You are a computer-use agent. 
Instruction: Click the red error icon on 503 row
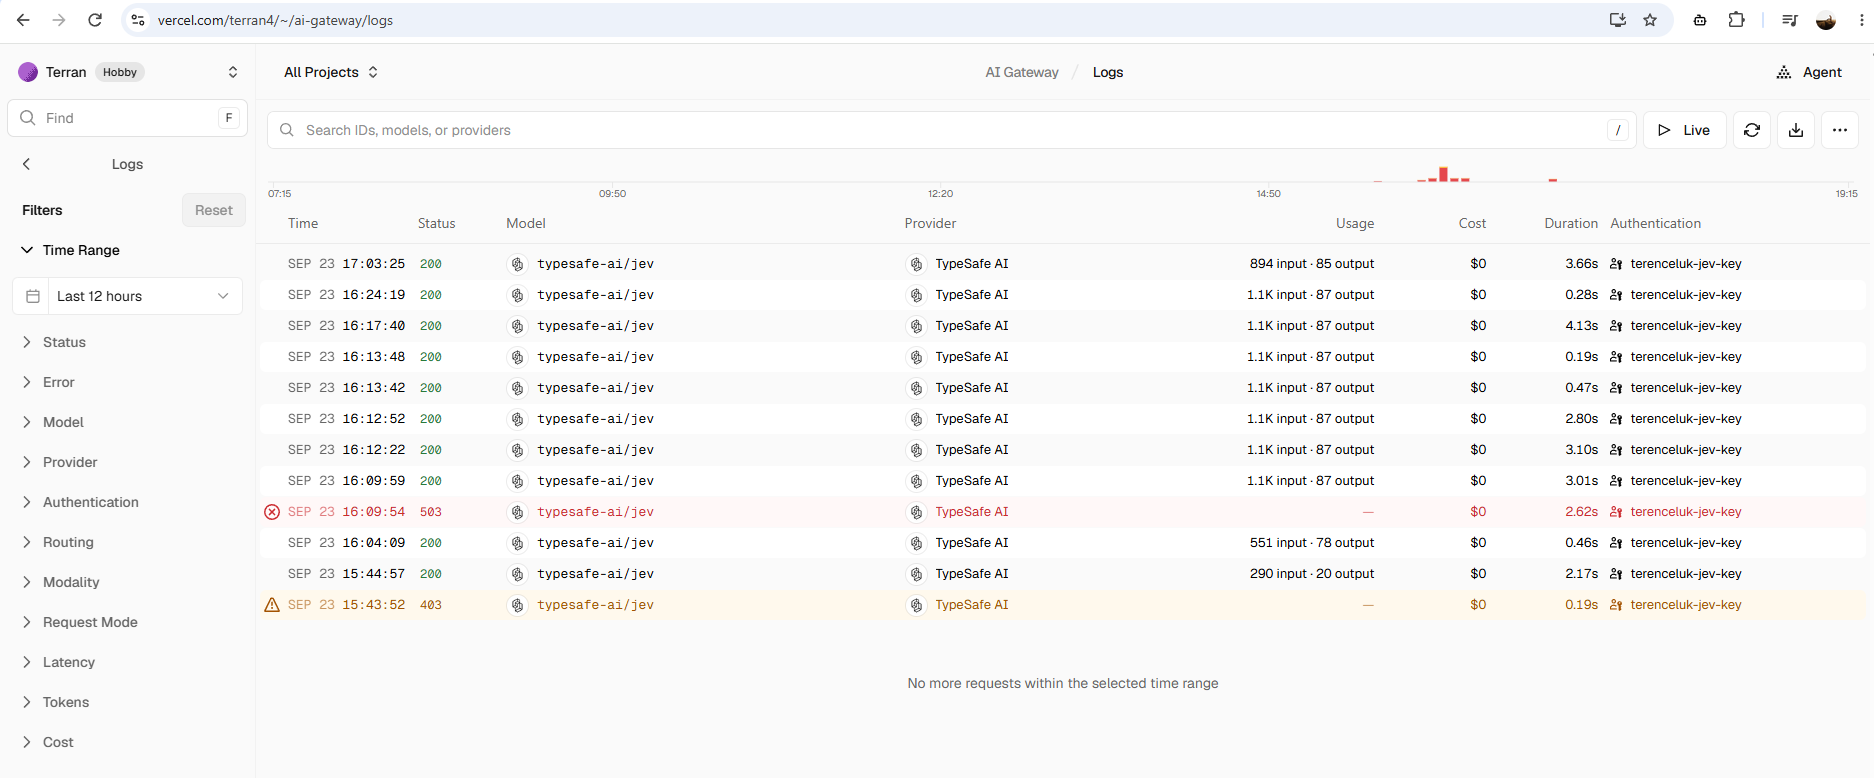coord(272,512)
